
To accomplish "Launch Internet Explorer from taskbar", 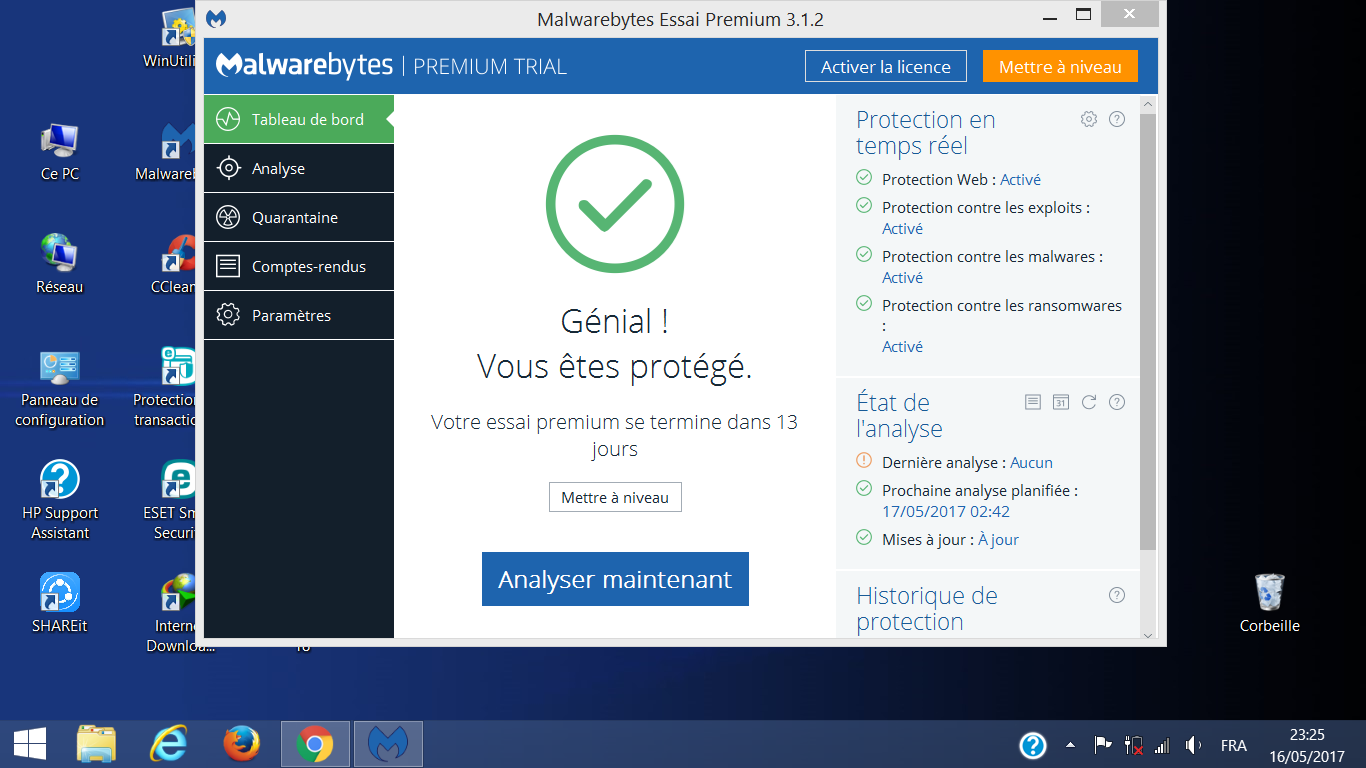I will coord(168,744).
